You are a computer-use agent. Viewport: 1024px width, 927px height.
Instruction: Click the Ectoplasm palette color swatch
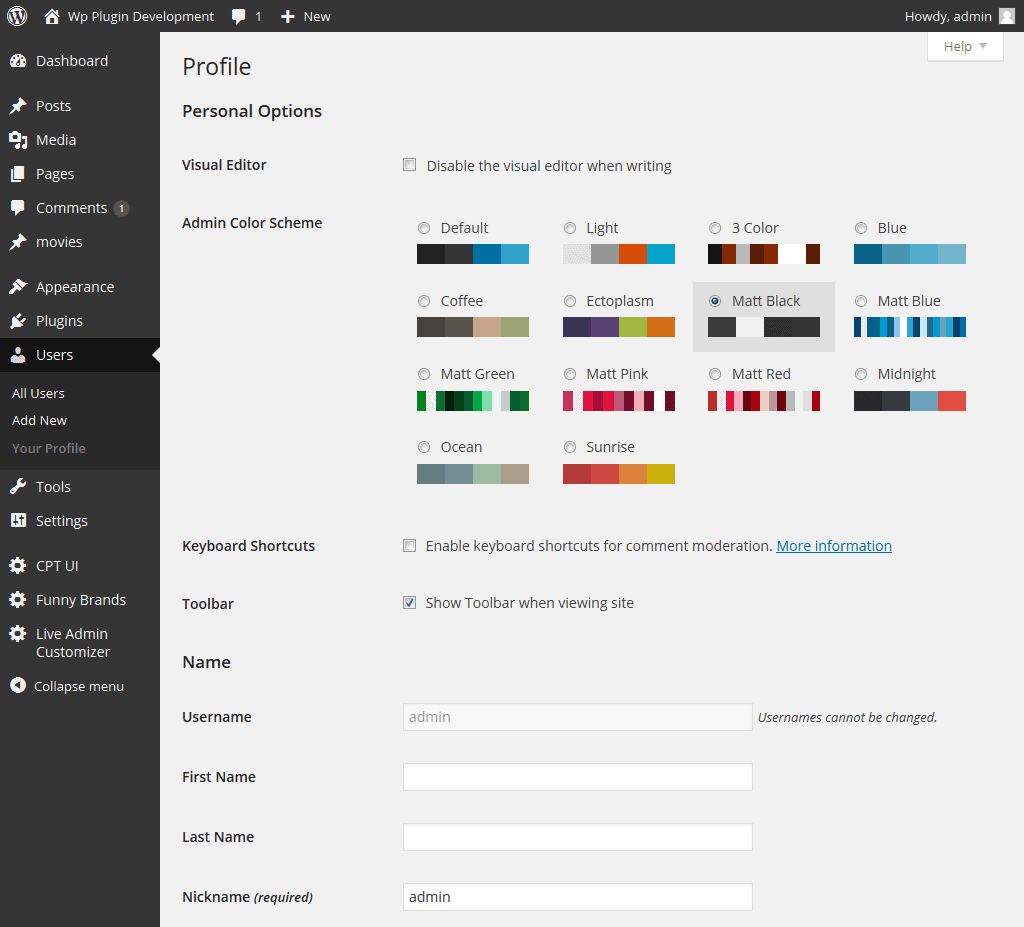(618, 327)
